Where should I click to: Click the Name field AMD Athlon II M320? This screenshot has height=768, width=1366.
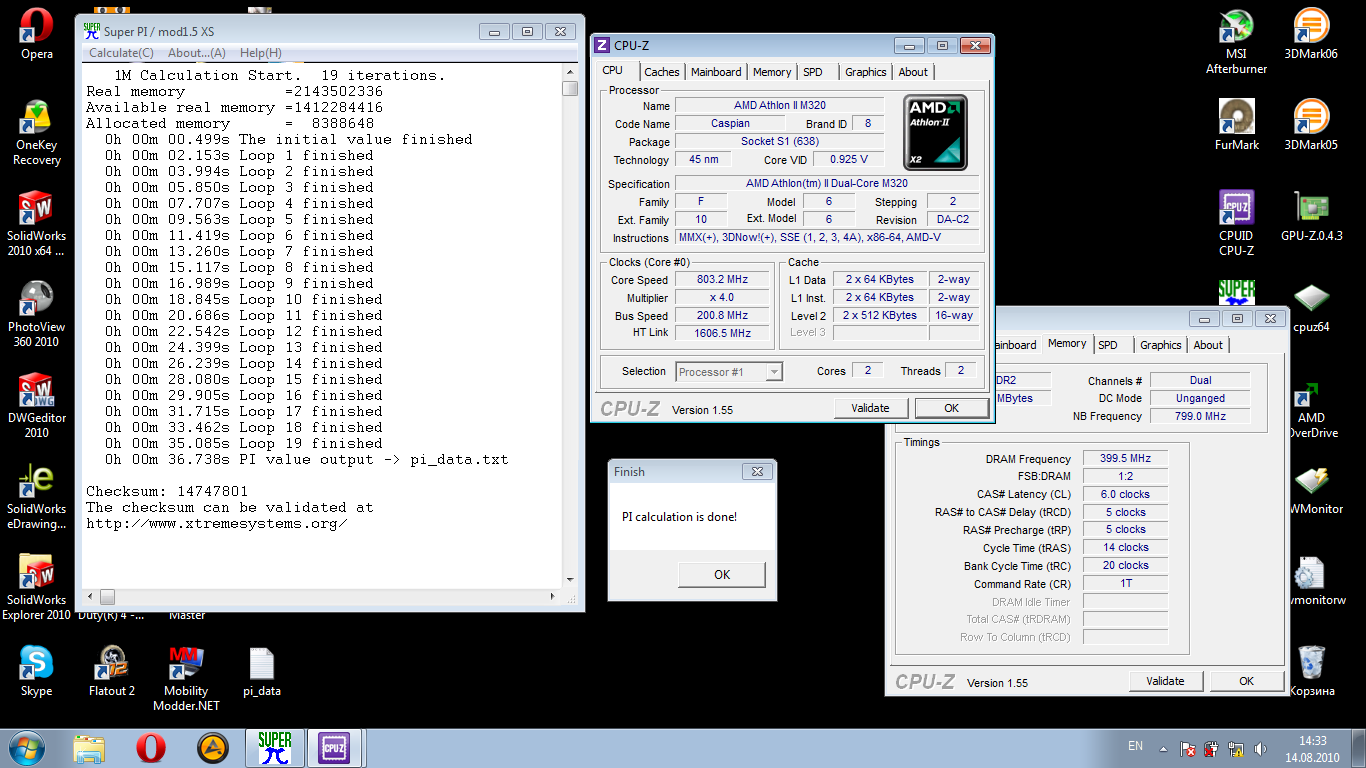coord(780,106)
